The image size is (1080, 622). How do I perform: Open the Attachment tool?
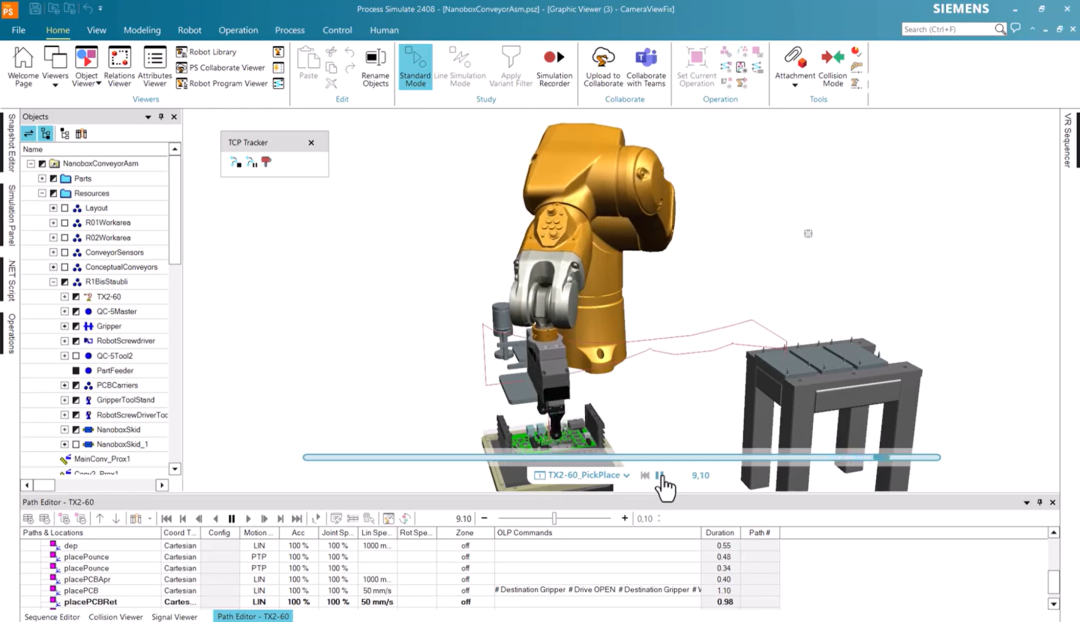[x=795, y=68]
